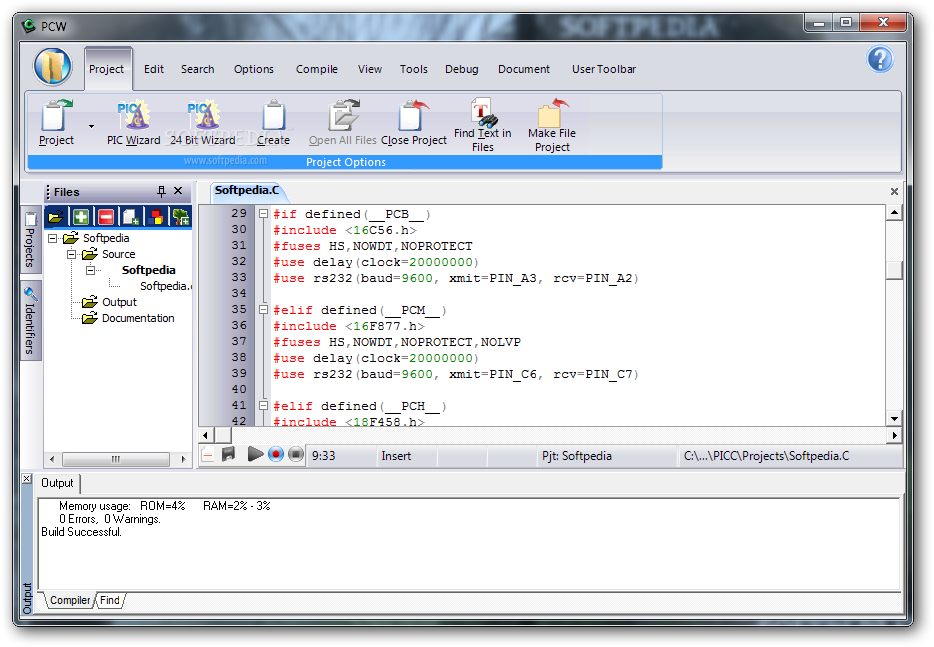Image resolution: width=934 pixels, height=647 pixels.
Task: Open the View ribbon tab
Action: [370, 69]
